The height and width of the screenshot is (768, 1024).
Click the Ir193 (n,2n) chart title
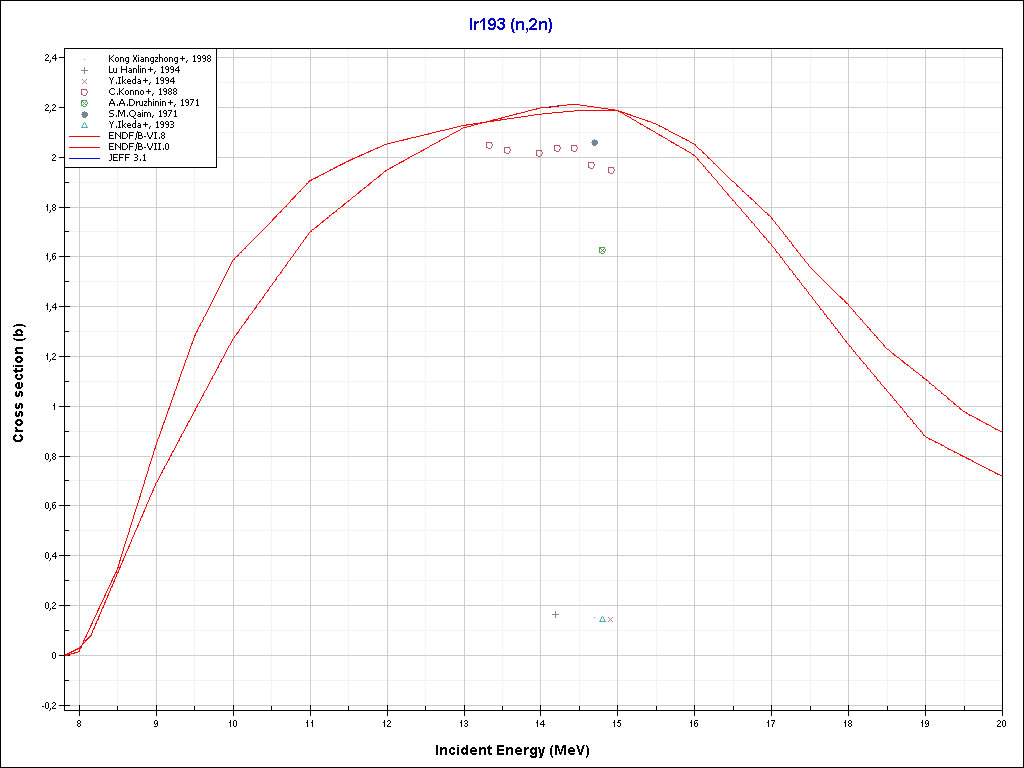[511, 25]
